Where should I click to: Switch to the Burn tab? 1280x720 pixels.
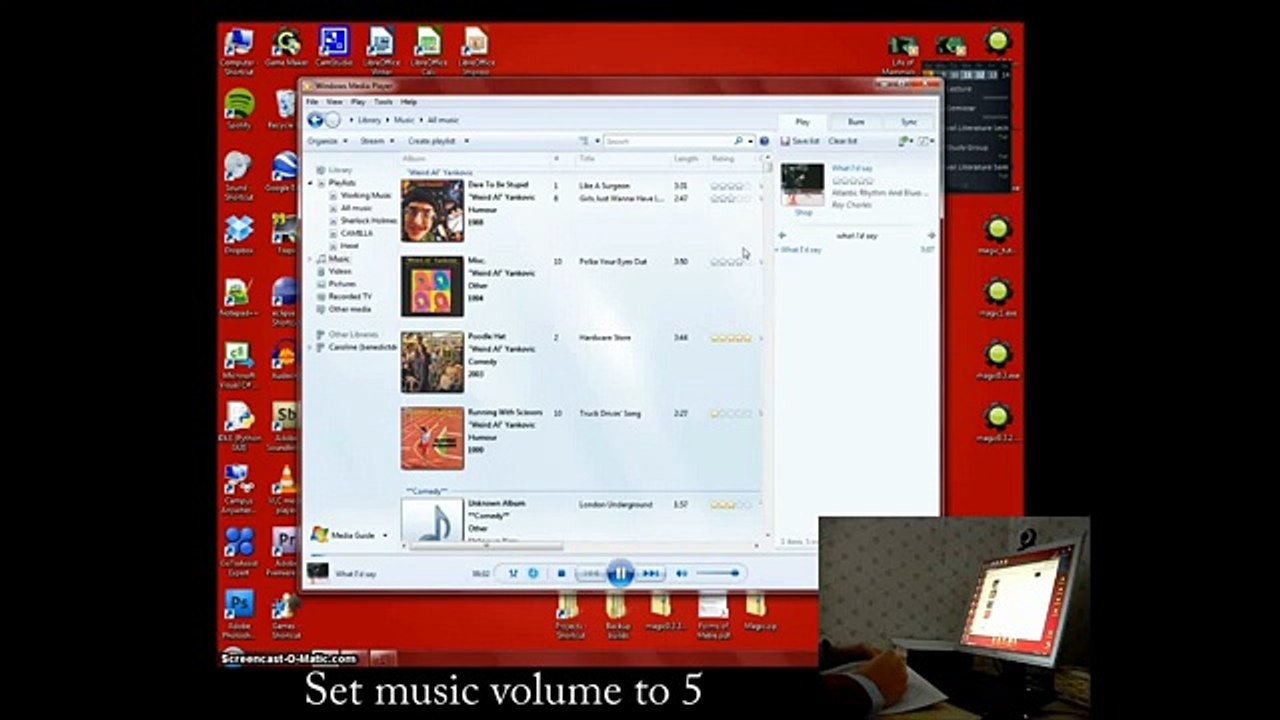(x=856, y=121)
